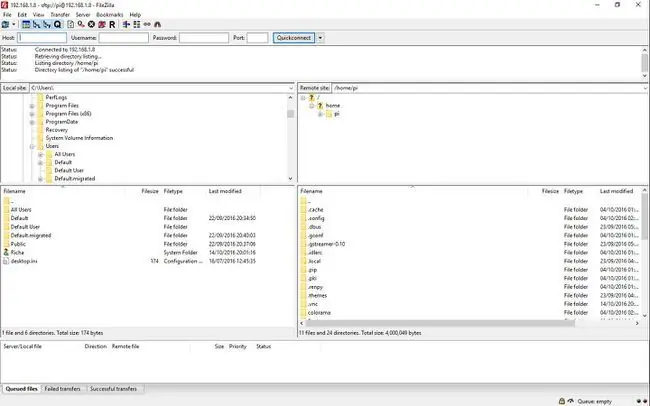Click the .cache folder icon
The image size is (650, 406).
pyautogui.click(x=303, y=209)
